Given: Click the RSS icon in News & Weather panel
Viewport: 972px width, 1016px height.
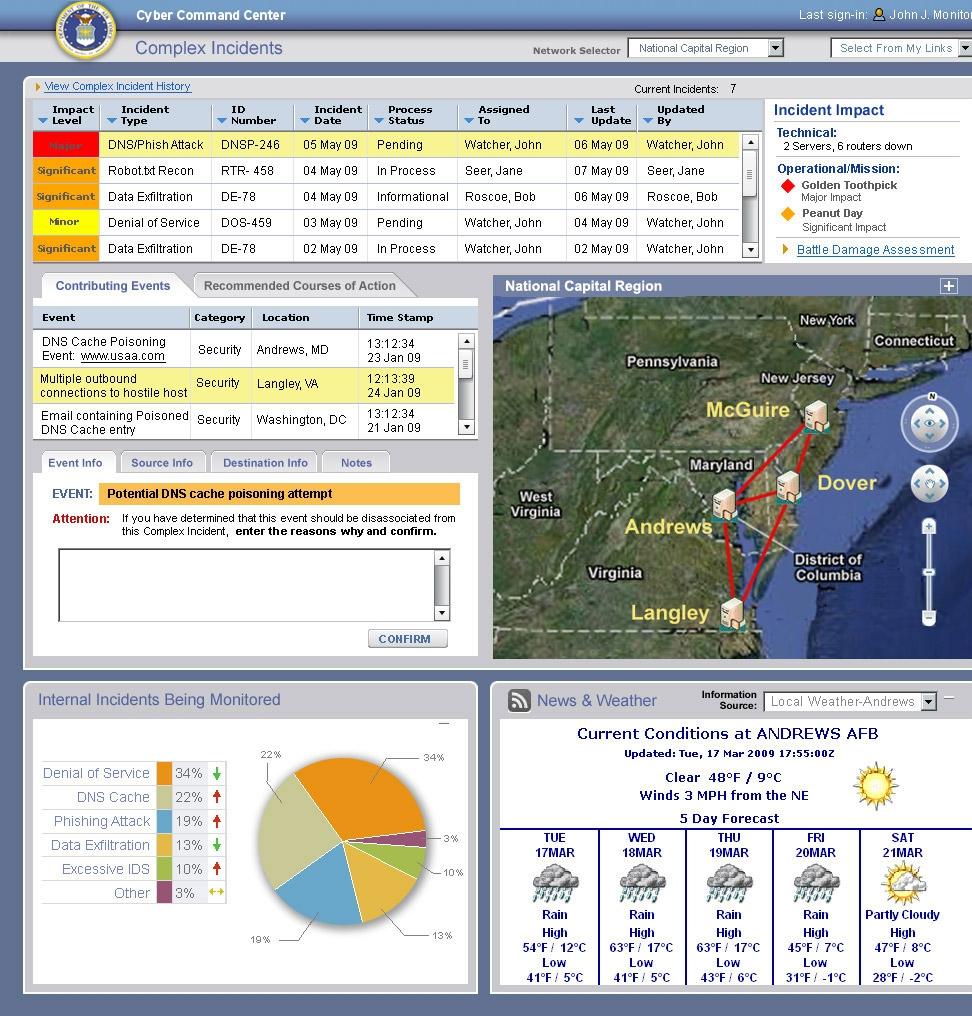Looking at the screenshot, I should tap(519, 701).
